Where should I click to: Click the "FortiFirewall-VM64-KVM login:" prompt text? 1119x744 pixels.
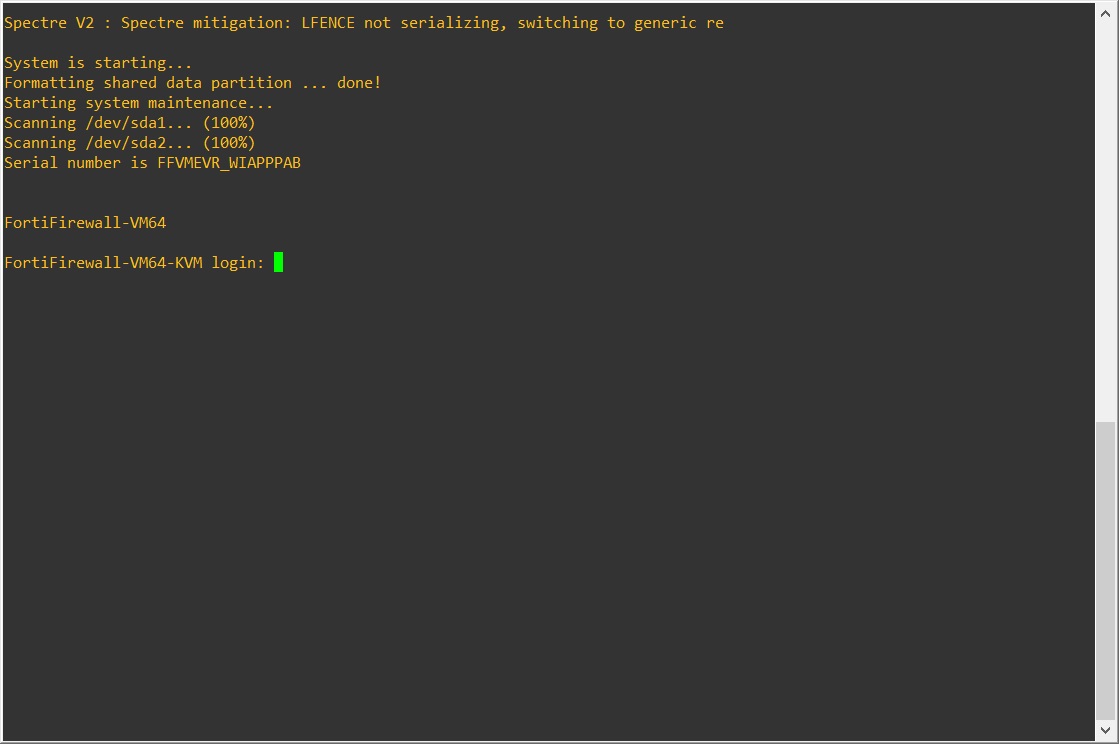(134, 263)
